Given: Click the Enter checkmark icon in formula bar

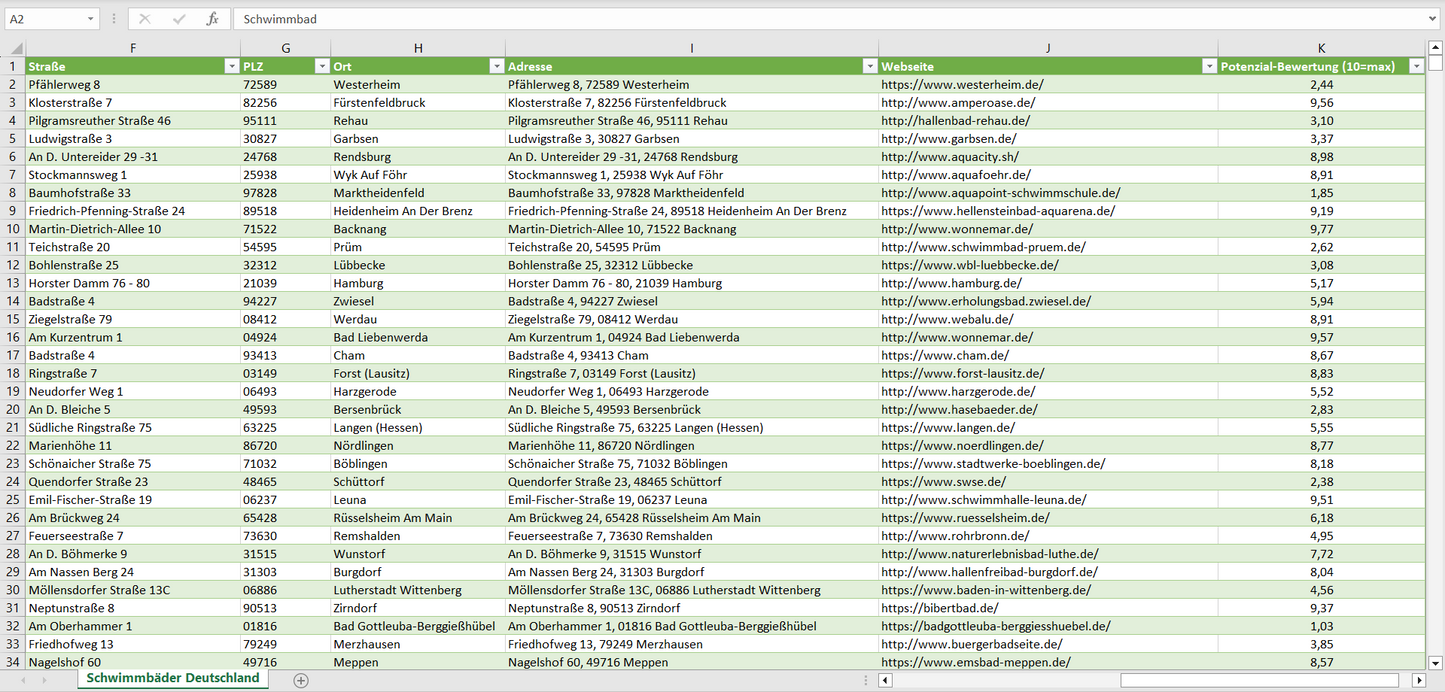Looking at the screenshot, I should 179,19.
